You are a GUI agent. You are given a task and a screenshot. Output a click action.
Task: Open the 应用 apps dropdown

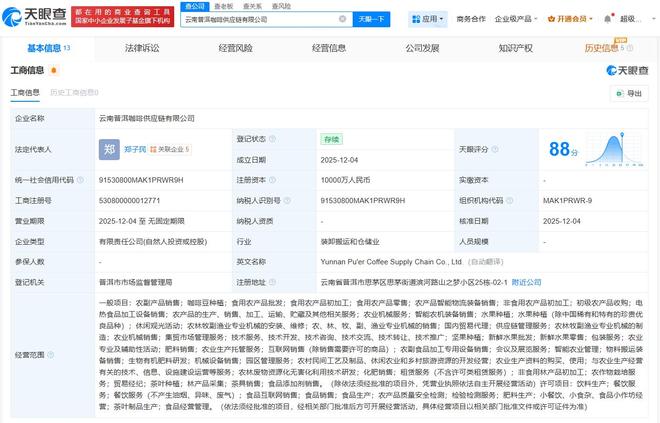tap(427, 19)
